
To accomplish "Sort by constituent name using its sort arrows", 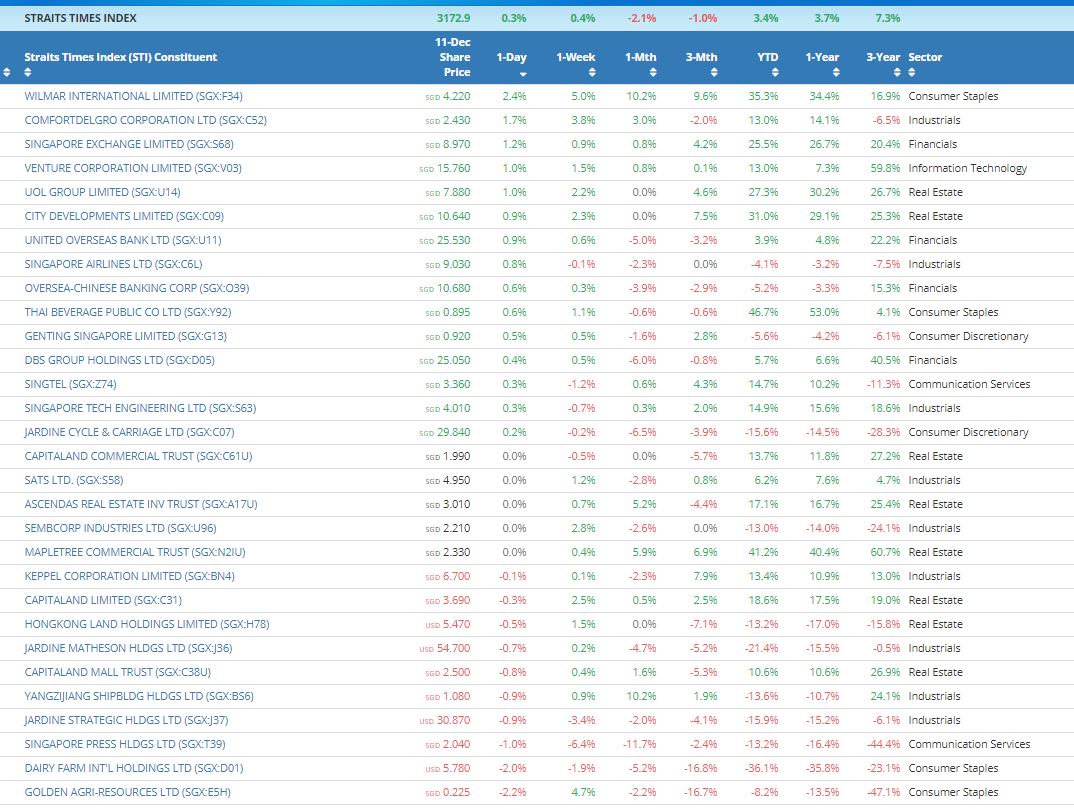I will pos(27,72).
